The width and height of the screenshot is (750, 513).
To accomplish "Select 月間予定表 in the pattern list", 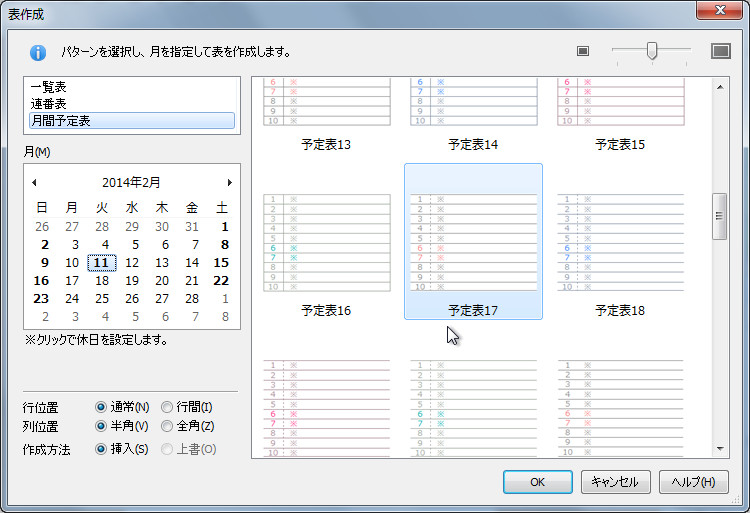I will pyautogui.click(x=132, y=120).
